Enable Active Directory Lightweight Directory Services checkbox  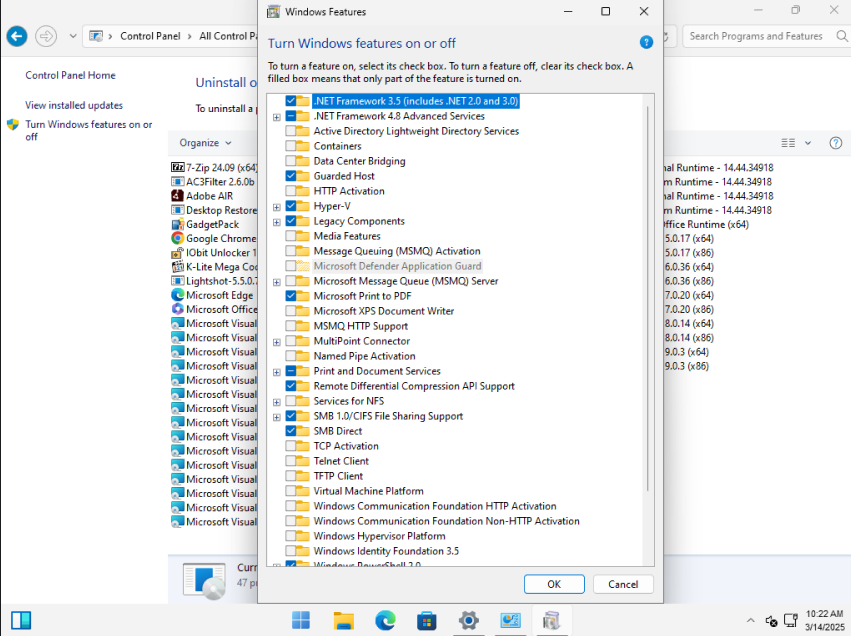pos(291,131)
